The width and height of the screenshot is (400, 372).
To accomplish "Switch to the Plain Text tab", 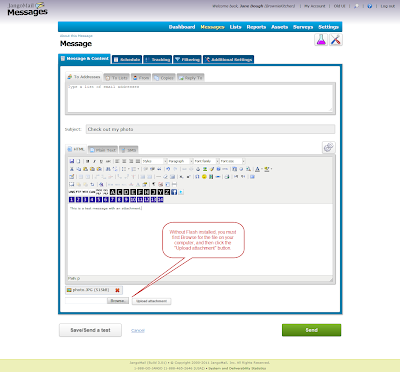I will pos(103,150).
